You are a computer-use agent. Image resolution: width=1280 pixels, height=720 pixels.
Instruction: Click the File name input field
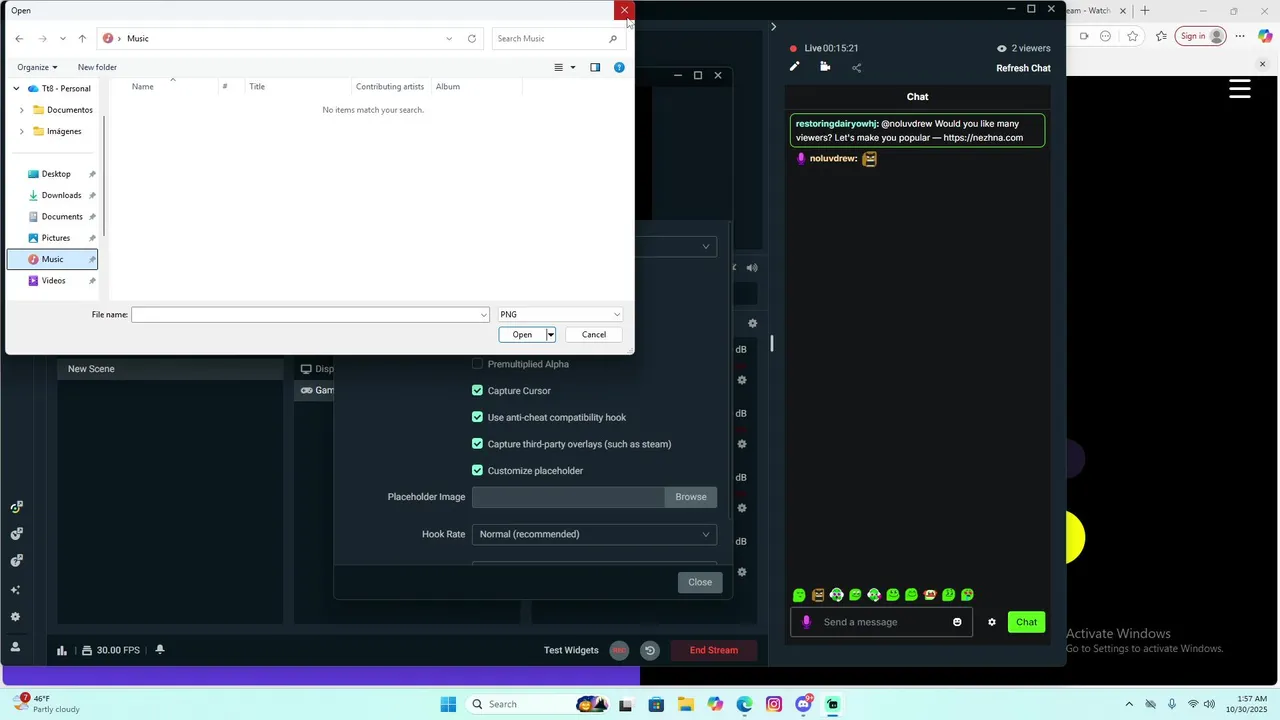[311, 315]
